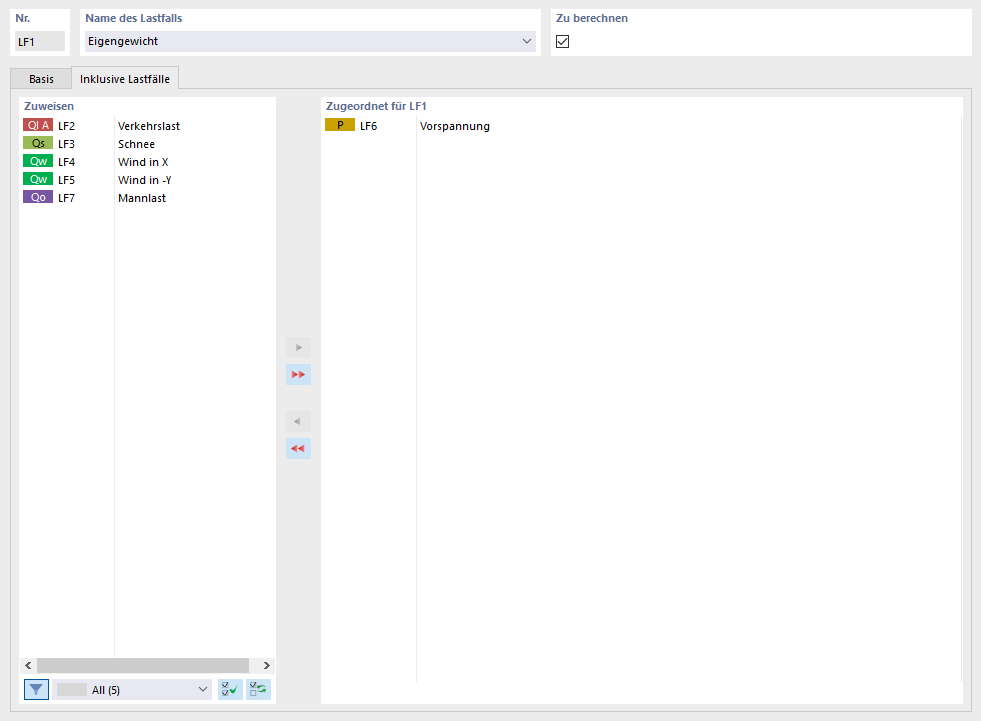The width and height of the screenshot is (981, 721).
Task: Click the select-all checkmarks icon
Action: point(230,690)
